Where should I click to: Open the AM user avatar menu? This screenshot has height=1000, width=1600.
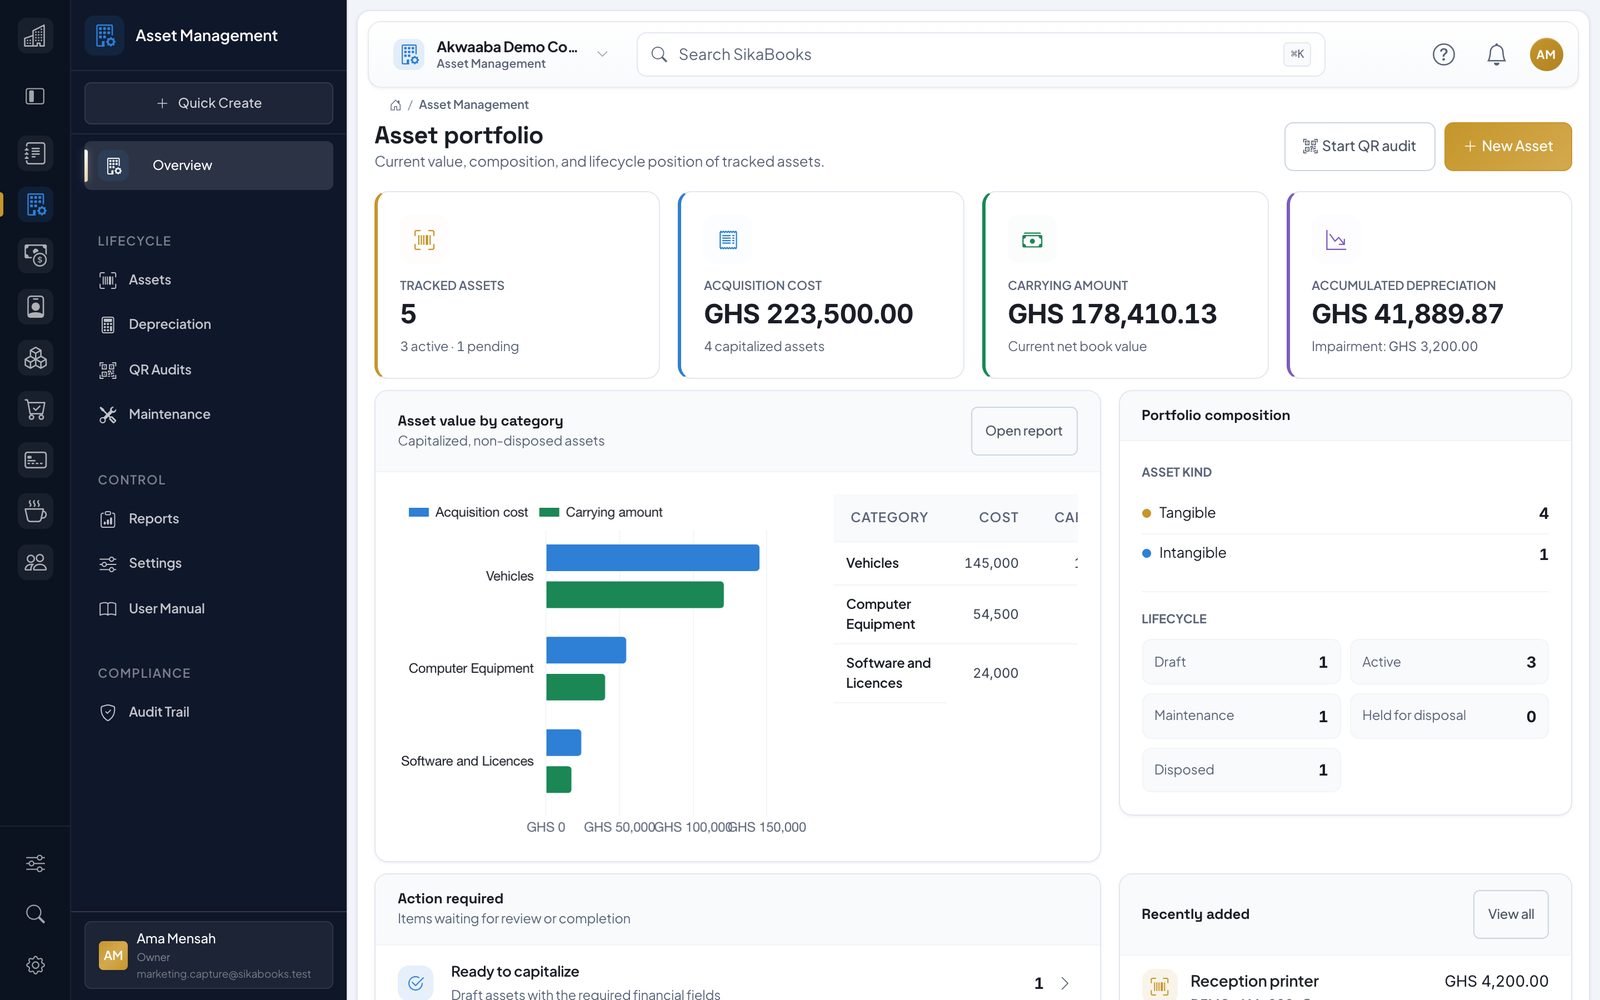click(x=1546, y=55)
